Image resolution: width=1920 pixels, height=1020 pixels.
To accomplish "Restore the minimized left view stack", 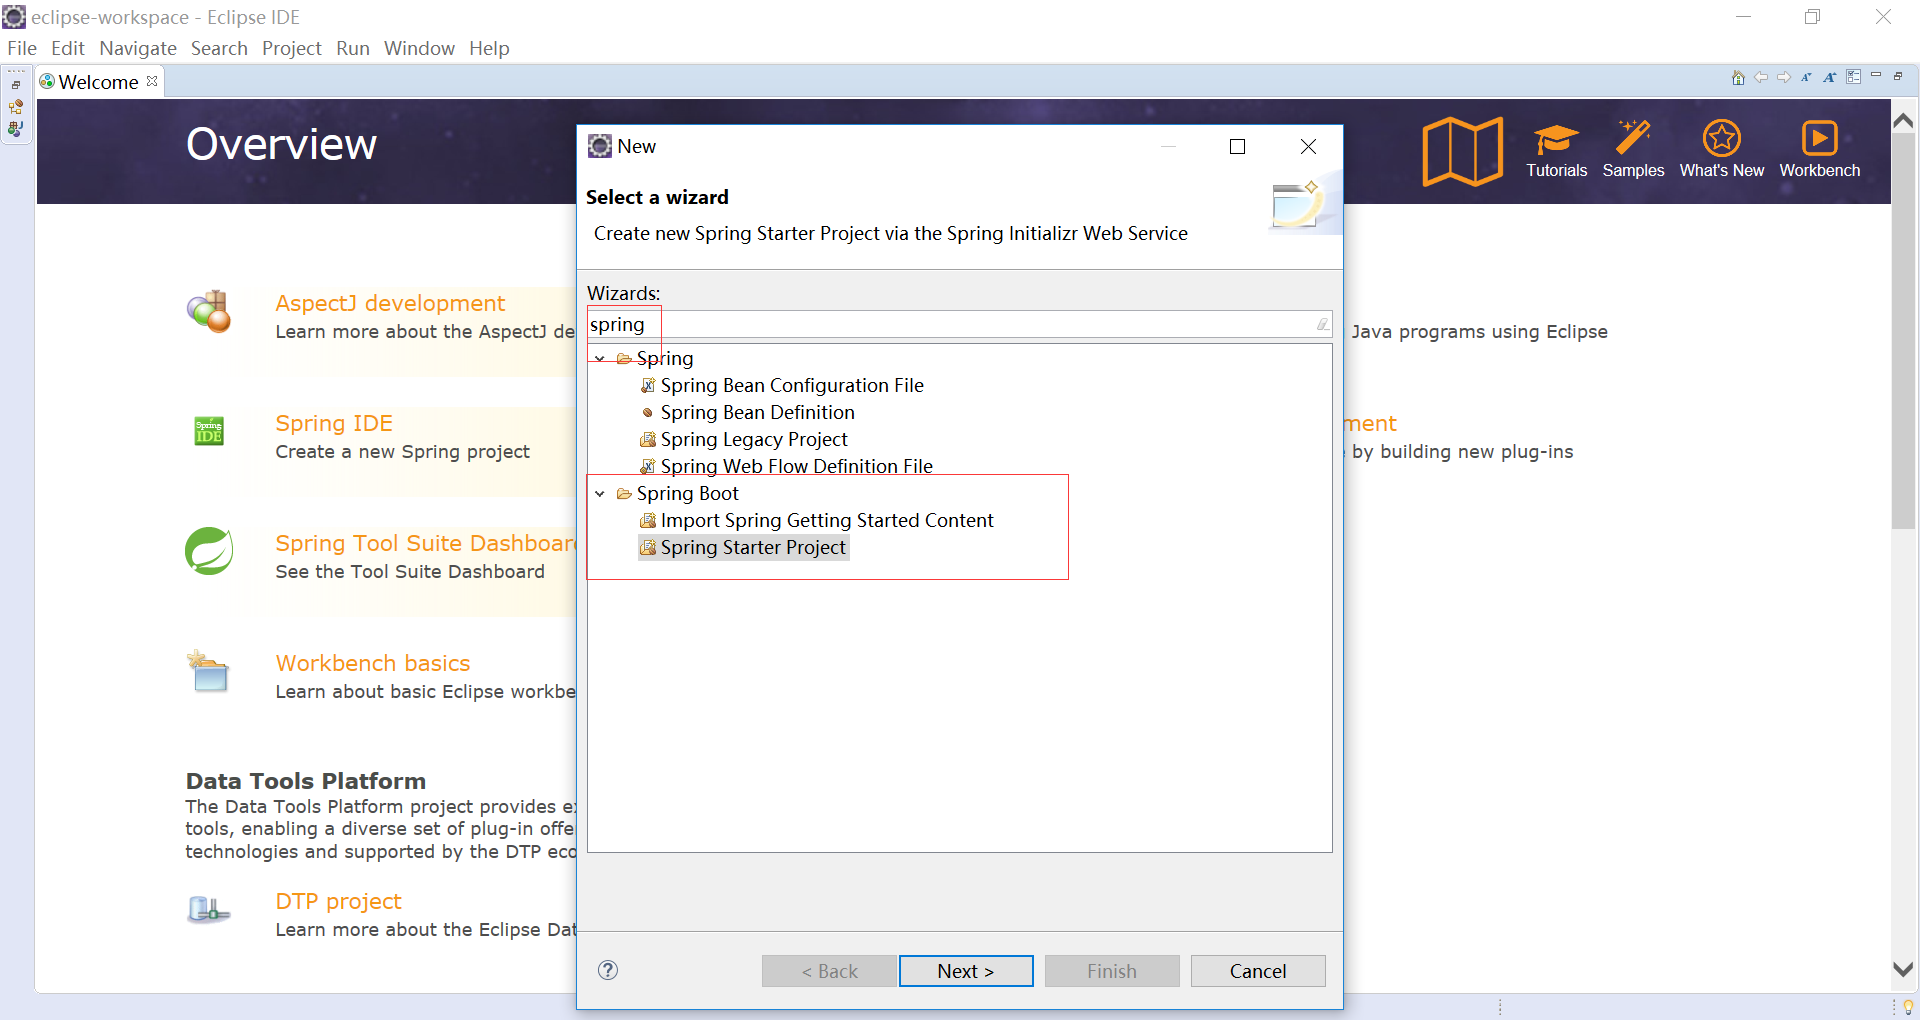I will [x=16, y=85].
